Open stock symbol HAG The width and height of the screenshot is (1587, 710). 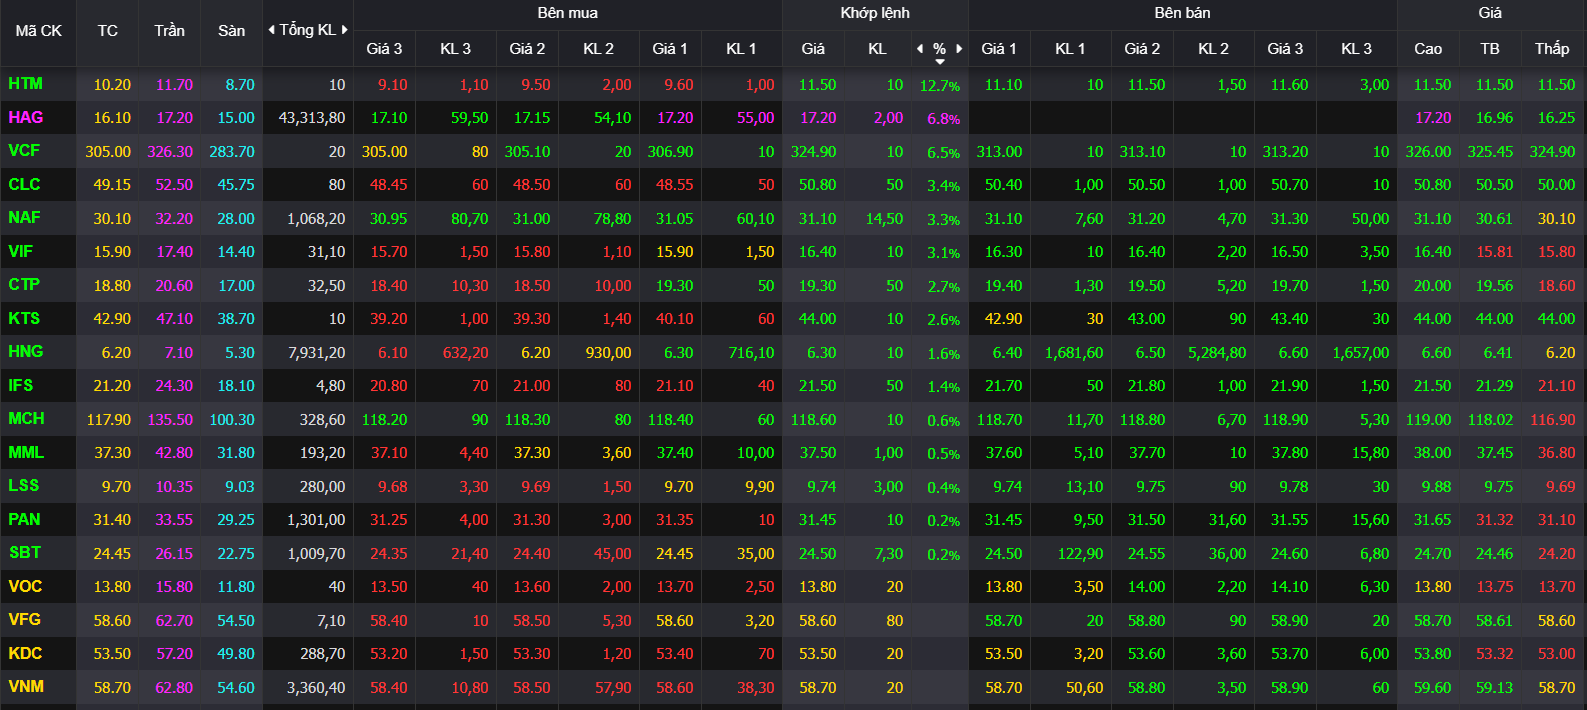click(26, 117)
